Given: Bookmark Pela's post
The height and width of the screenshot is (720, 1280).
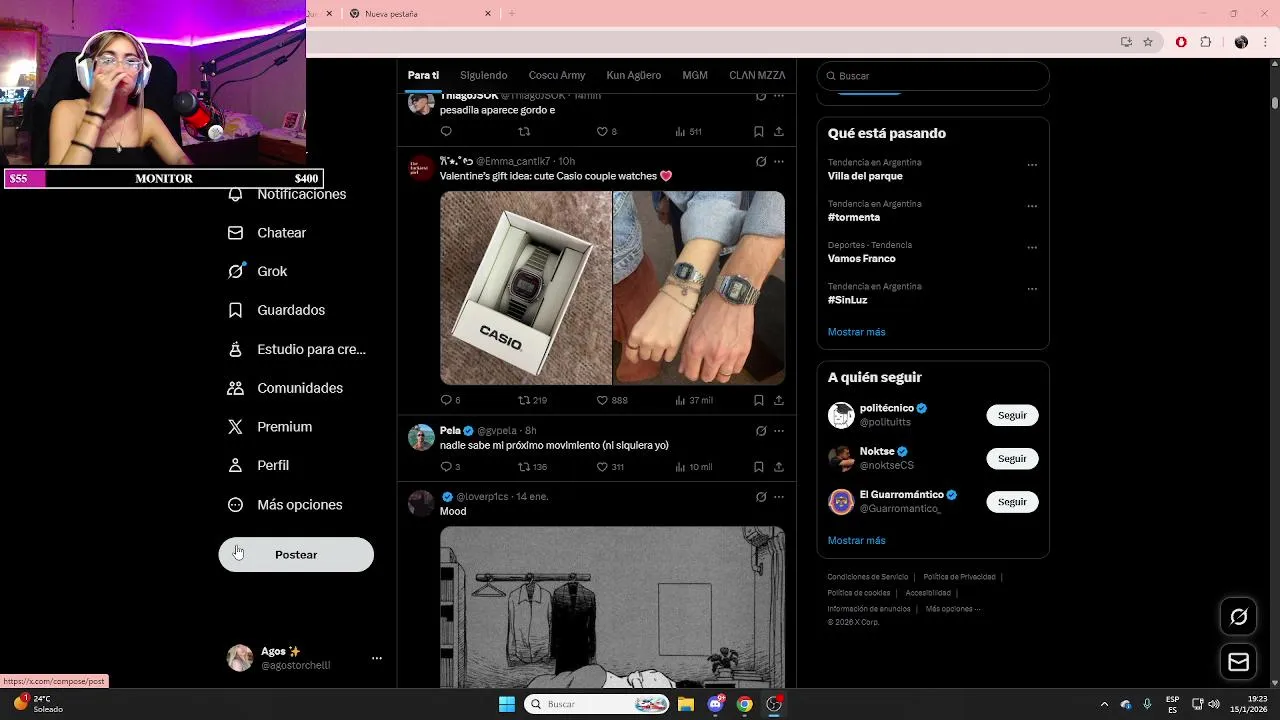Looking at the screenshot, I should pos(759,467).
